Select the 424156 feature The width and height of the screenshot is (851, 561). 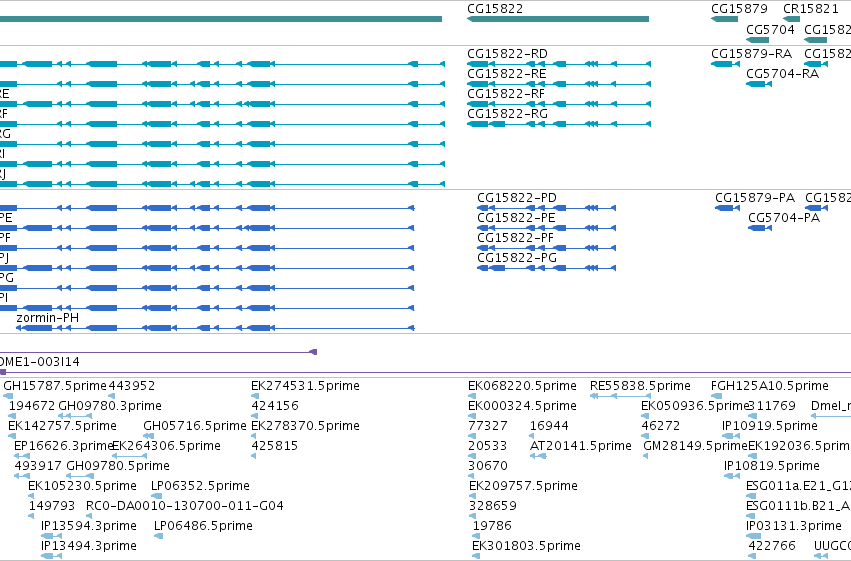[254, 416]
